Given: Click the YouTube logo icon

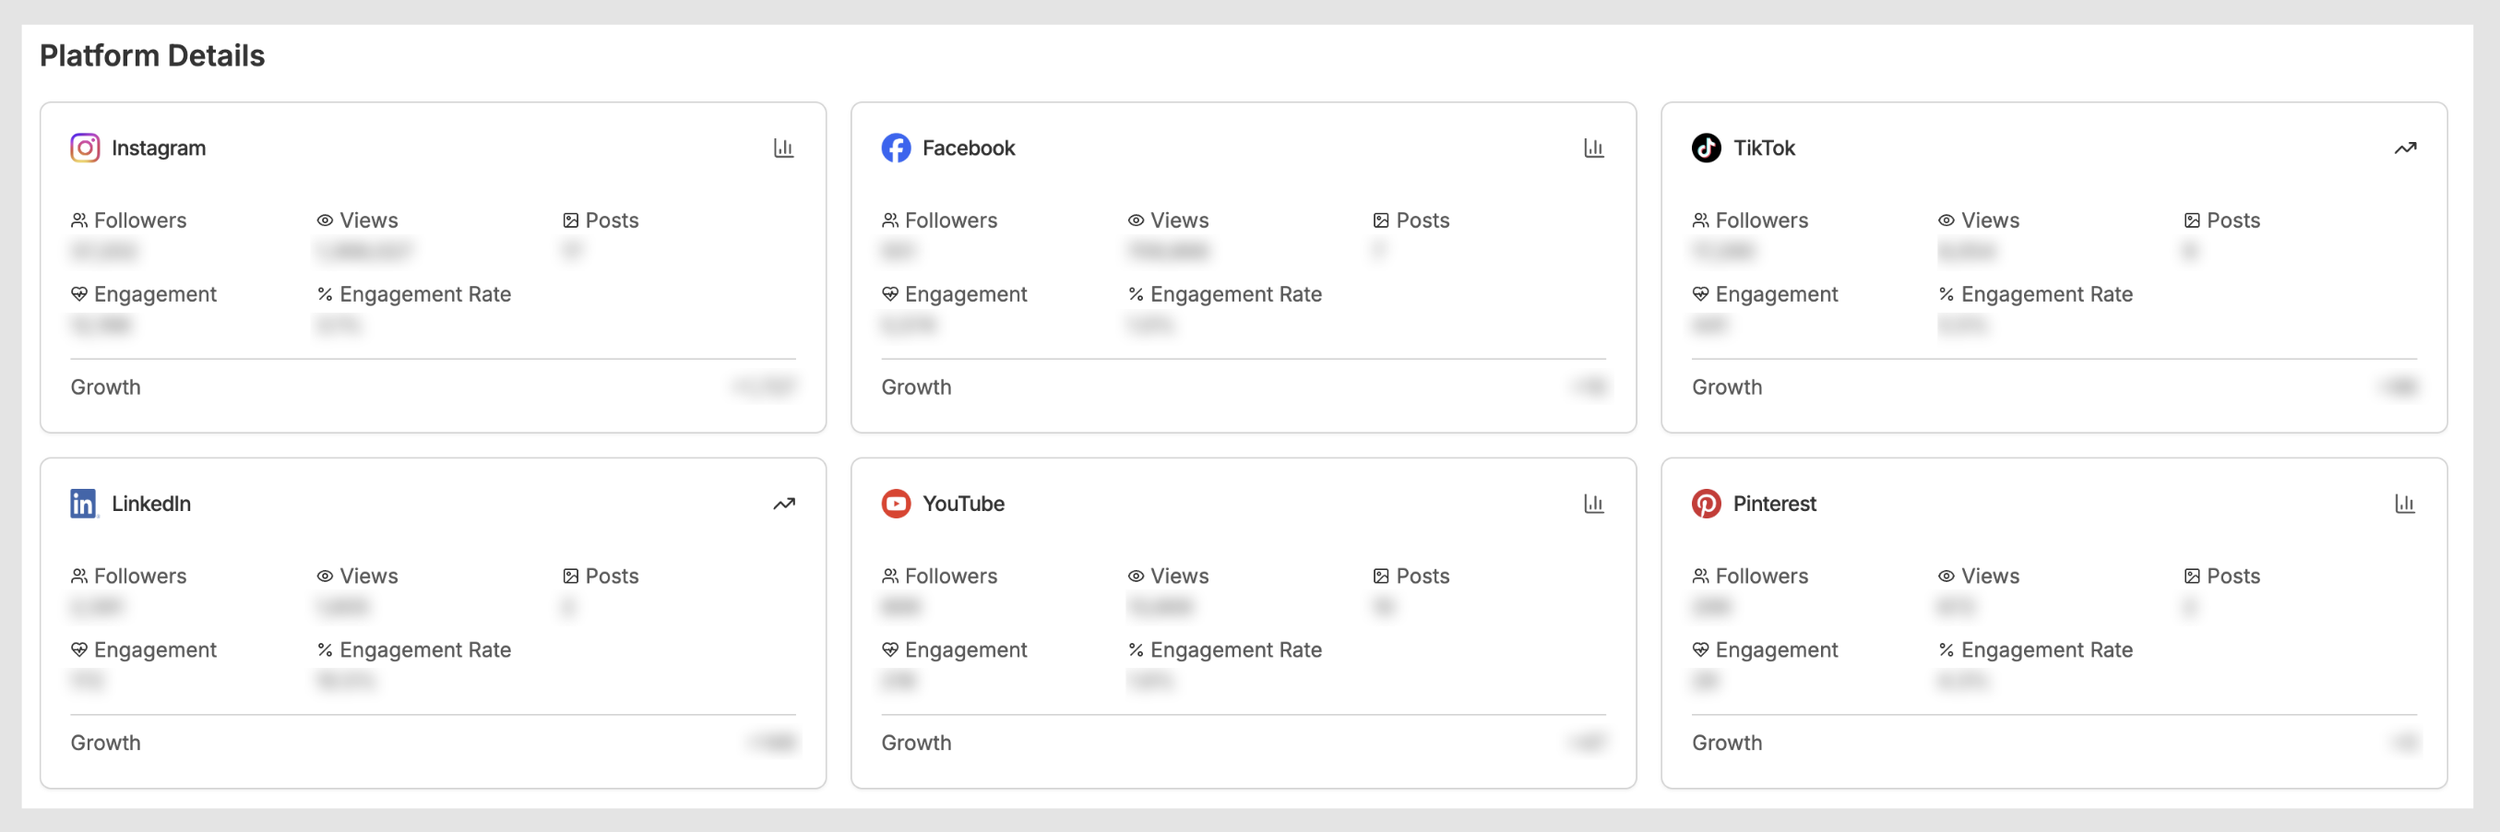Looking at the screenshot, I should tap(896, 504).
